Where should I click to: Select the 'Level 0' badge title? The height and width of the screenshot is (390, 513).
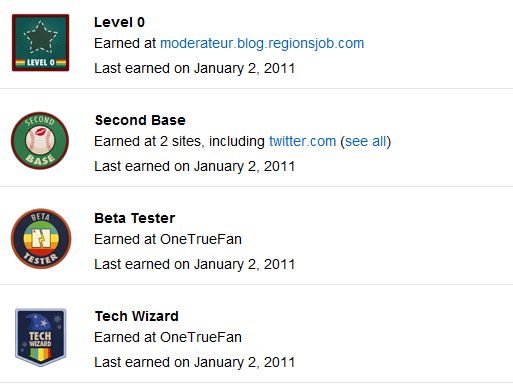click(119, 22)
